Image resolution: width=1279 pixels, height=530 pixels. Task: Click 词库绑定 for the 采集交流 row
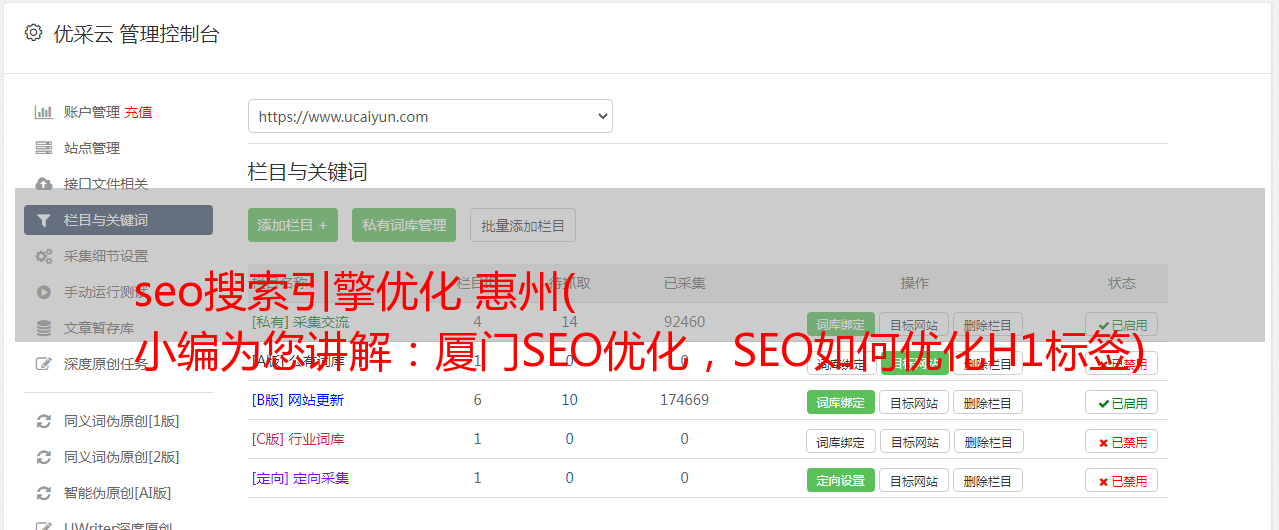[x=841, y=324]
